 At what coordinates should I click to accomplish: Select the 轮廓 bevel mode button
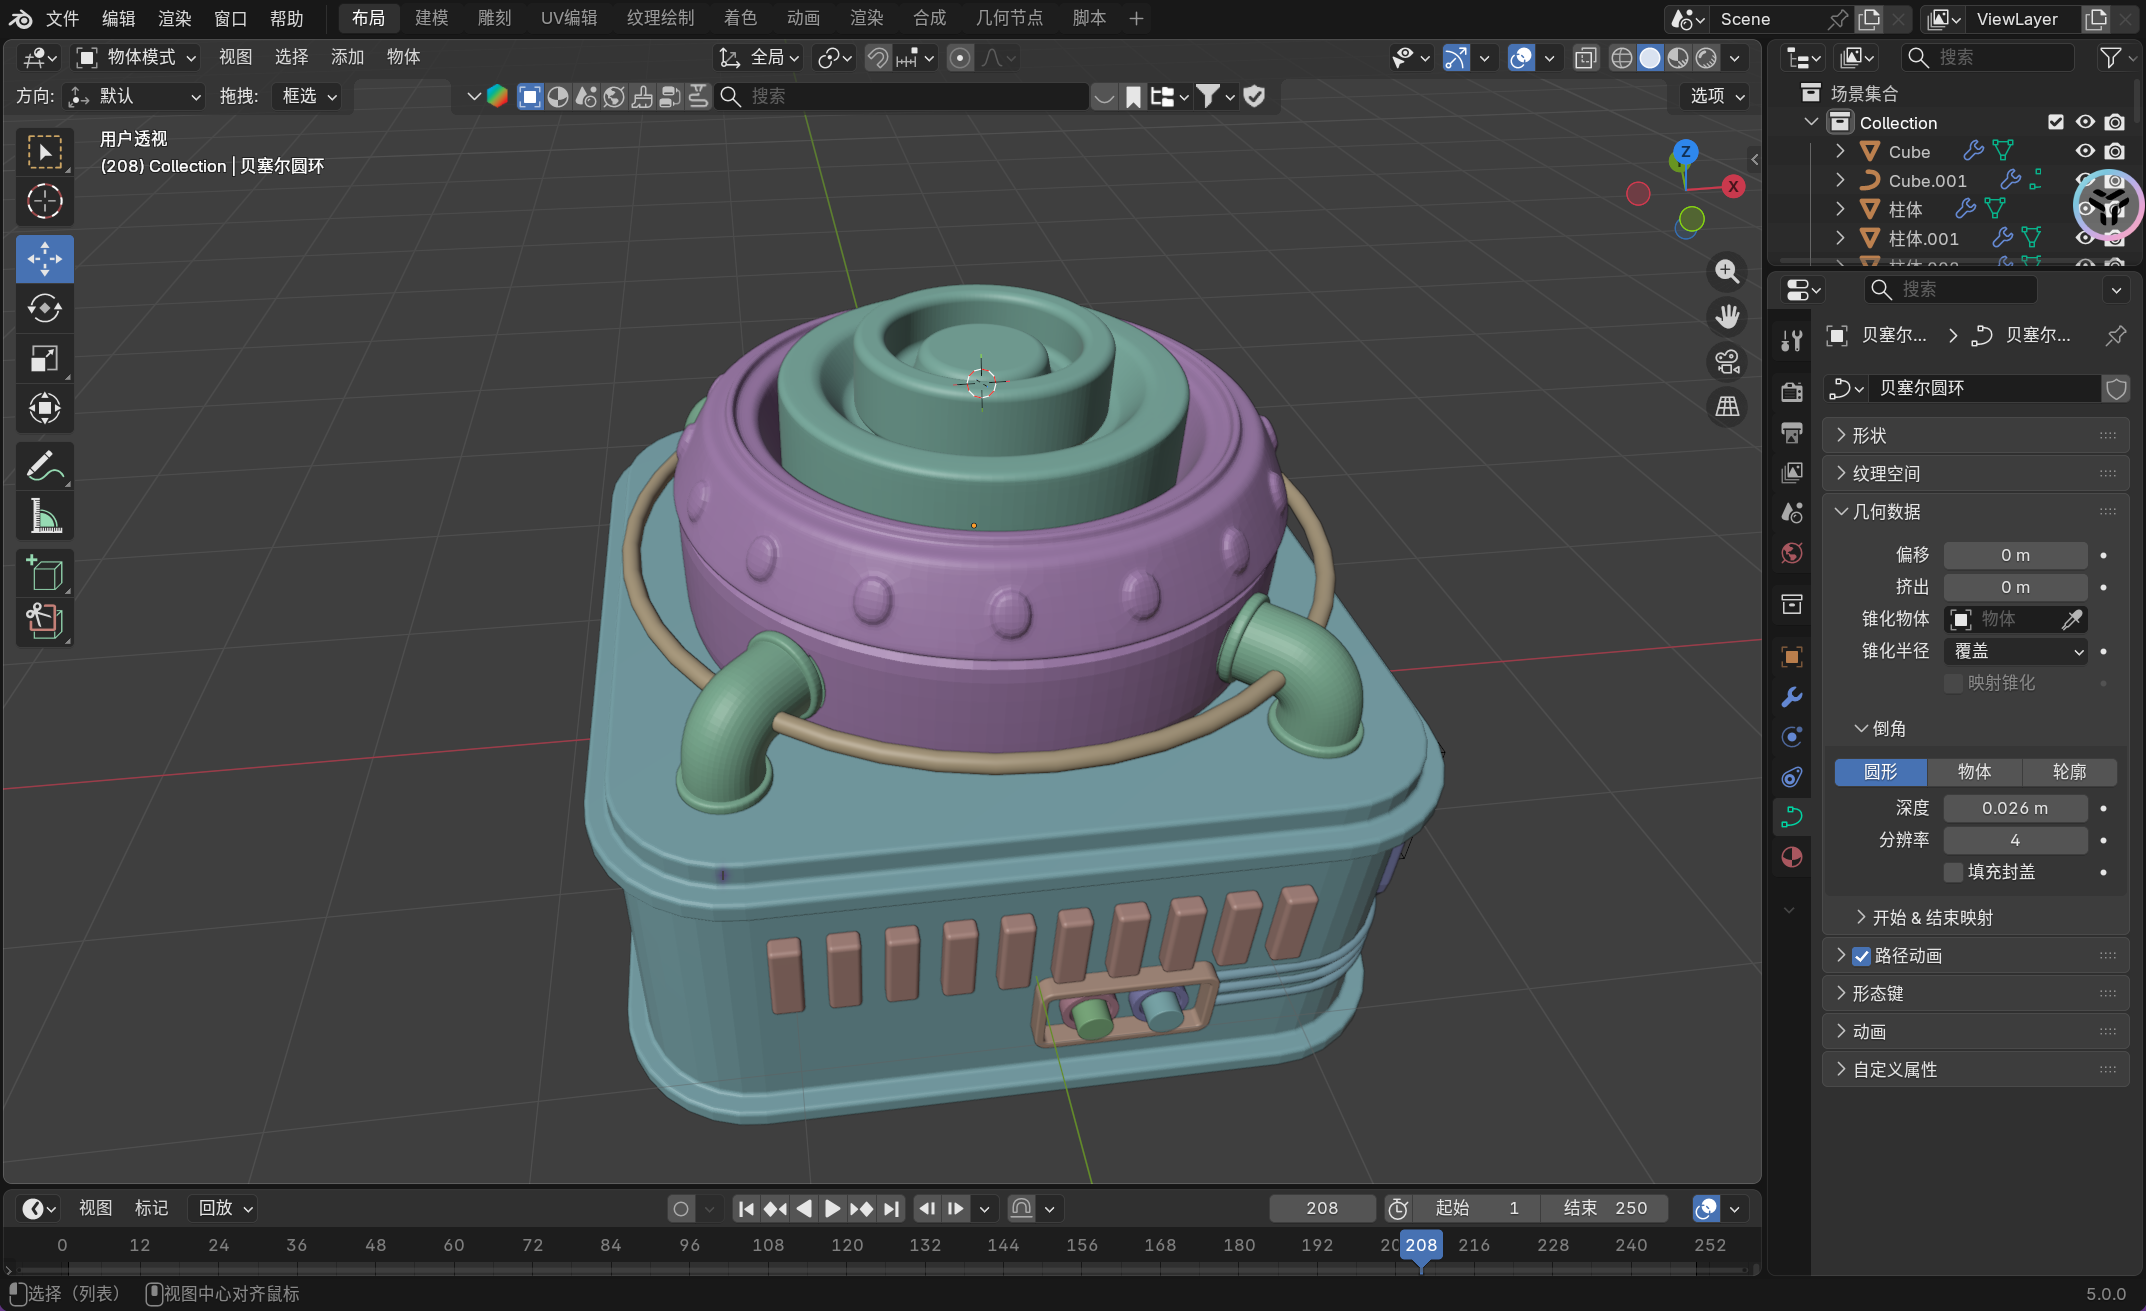[2069, 772]
